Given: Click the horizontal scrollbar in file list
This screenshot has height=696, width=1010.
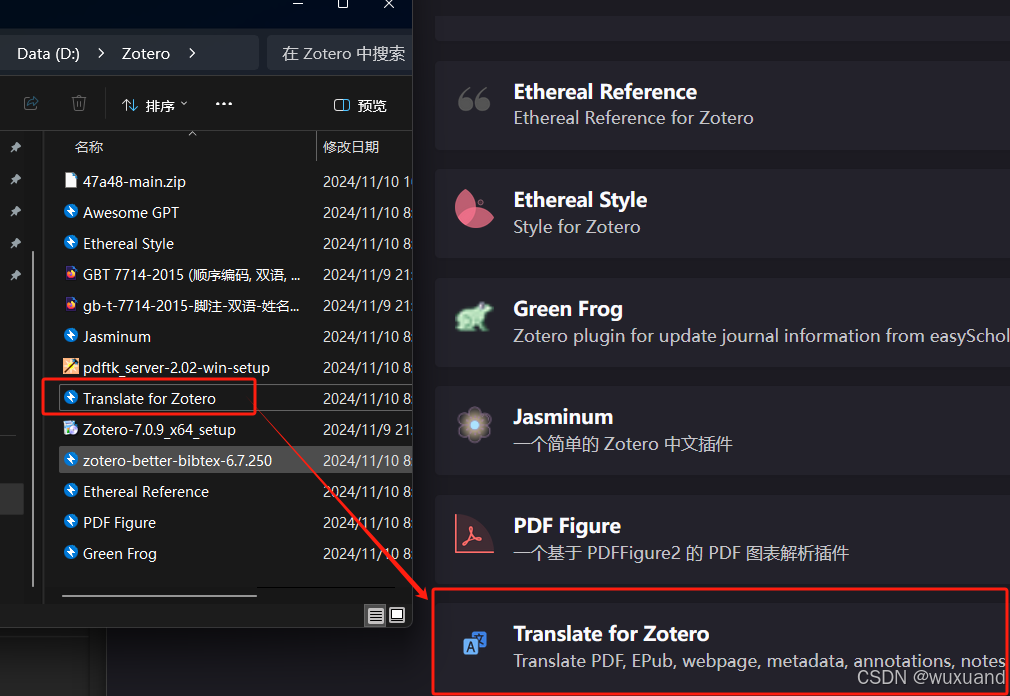Looking at the screenshot, I should 159,596.
